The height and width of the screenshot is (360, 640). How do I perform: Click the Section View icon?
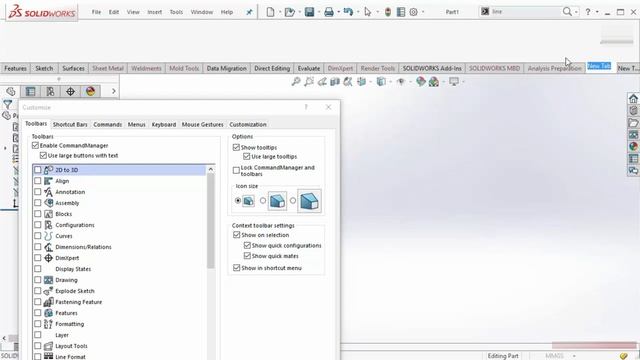pyautogui.click(x=335, y=82)
